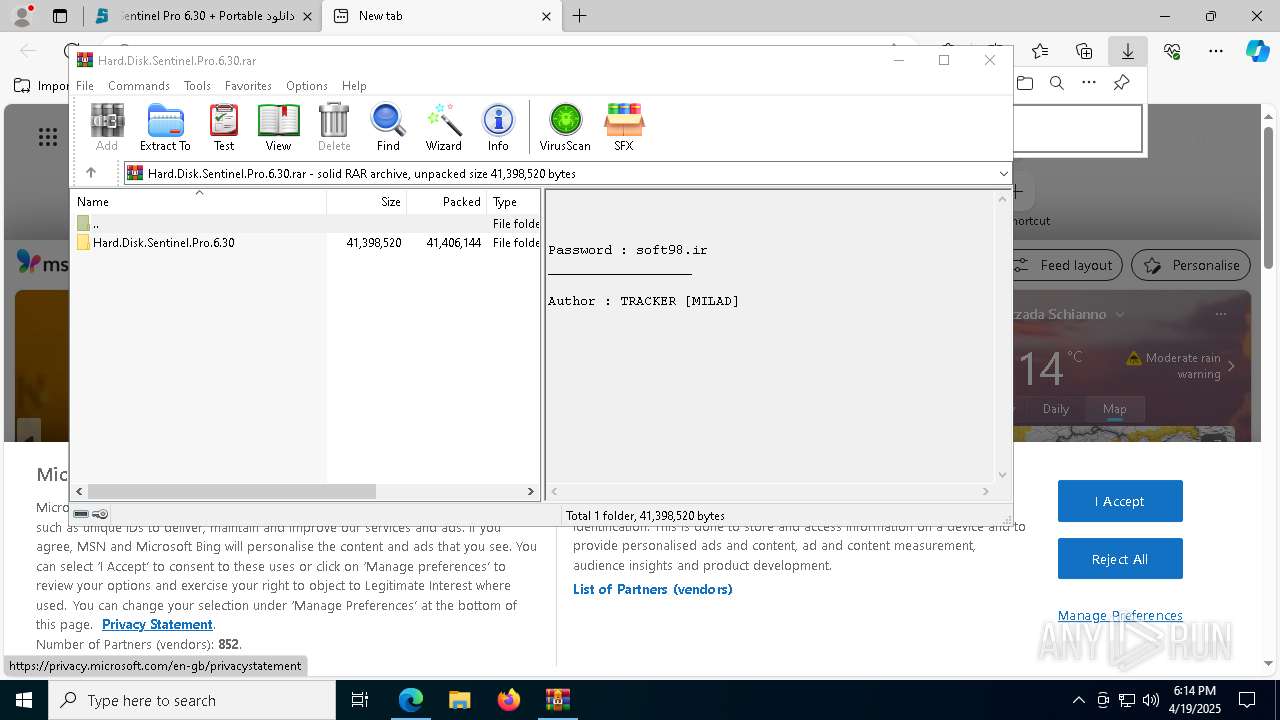This screenshot has width=1280, height=720.
Task: Open the Commands menu
Action: tap(139, 86)
